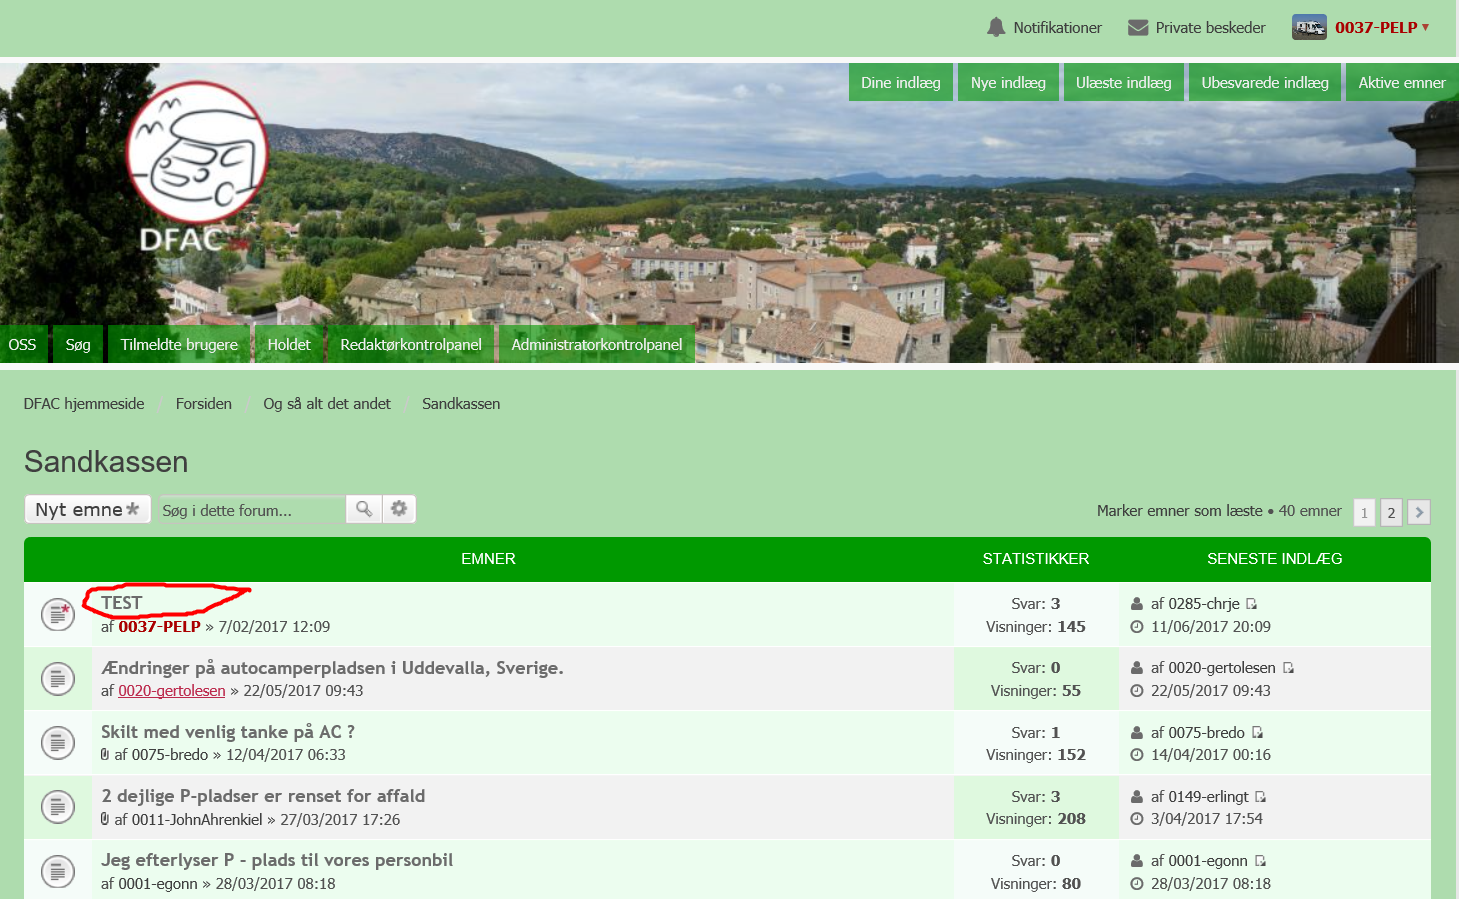1459x899 pixels.
Task: Open Private beskeder envelope icon
Action: [x=1138, y=28]
